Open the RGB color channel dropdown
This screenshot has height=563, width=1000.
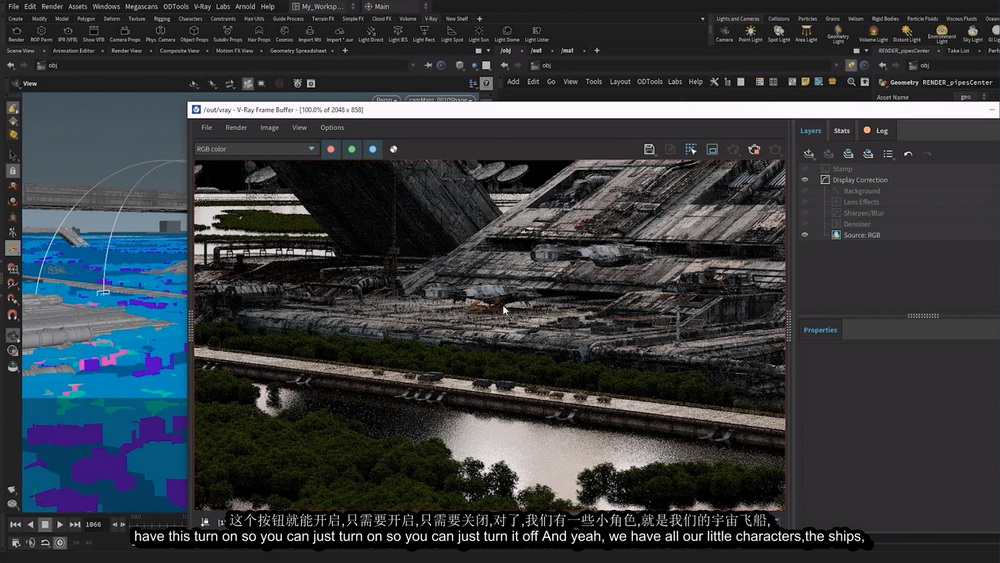pos(256,149)
